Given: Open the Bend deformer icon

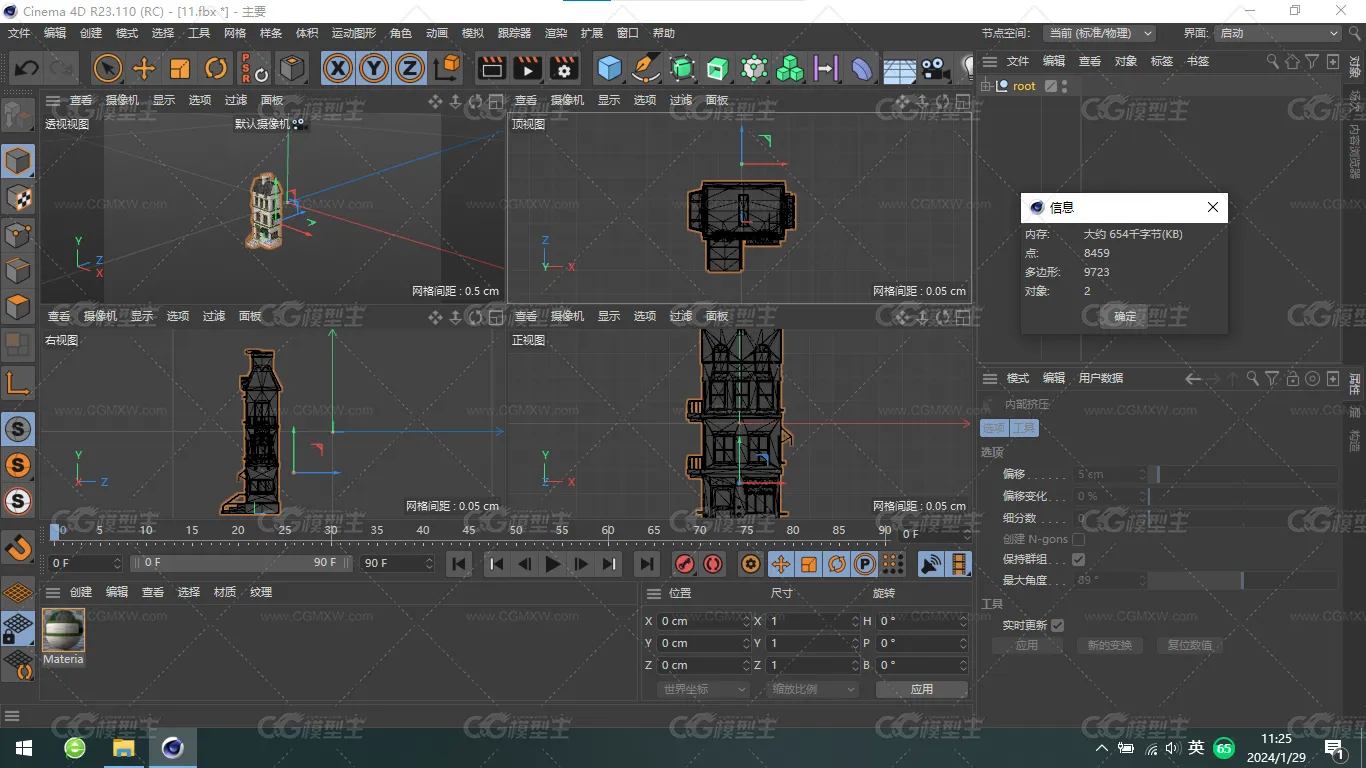Looking at the screenshot, I should pos(862,68).
